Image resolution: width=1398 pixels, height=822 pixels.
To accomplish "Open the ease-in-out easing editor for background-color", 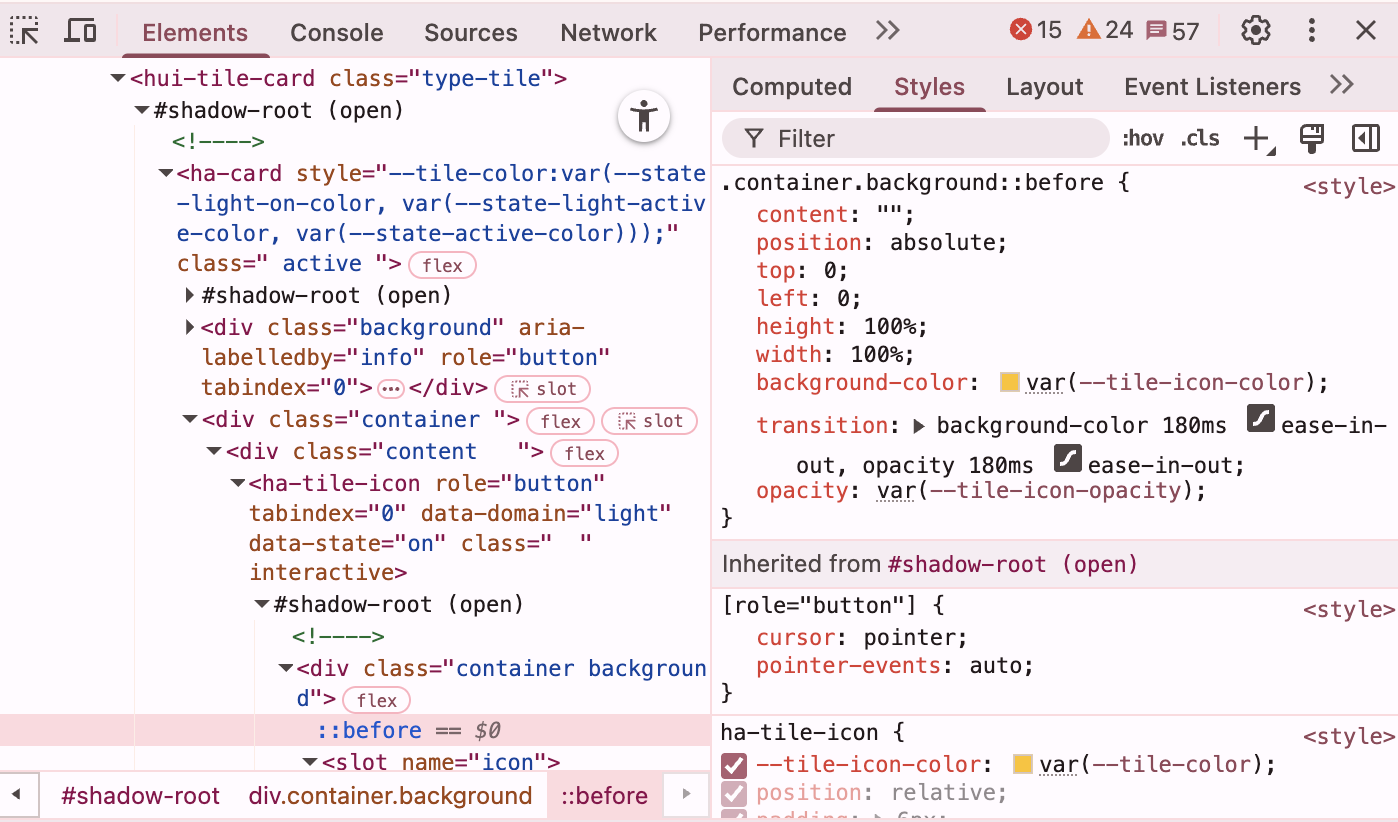I will click(1261, 420).
